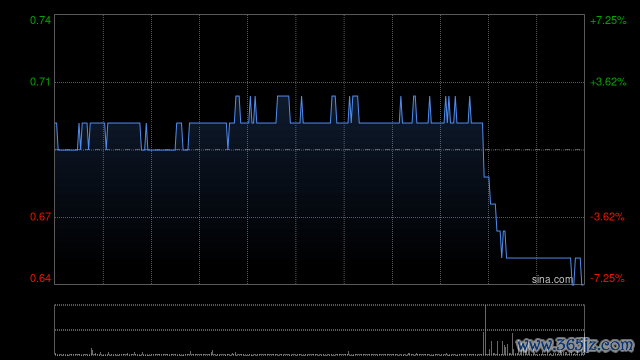The image size is (640, 360).
Task: Click the 0.71 price axis label
Action: click(40, 82)
